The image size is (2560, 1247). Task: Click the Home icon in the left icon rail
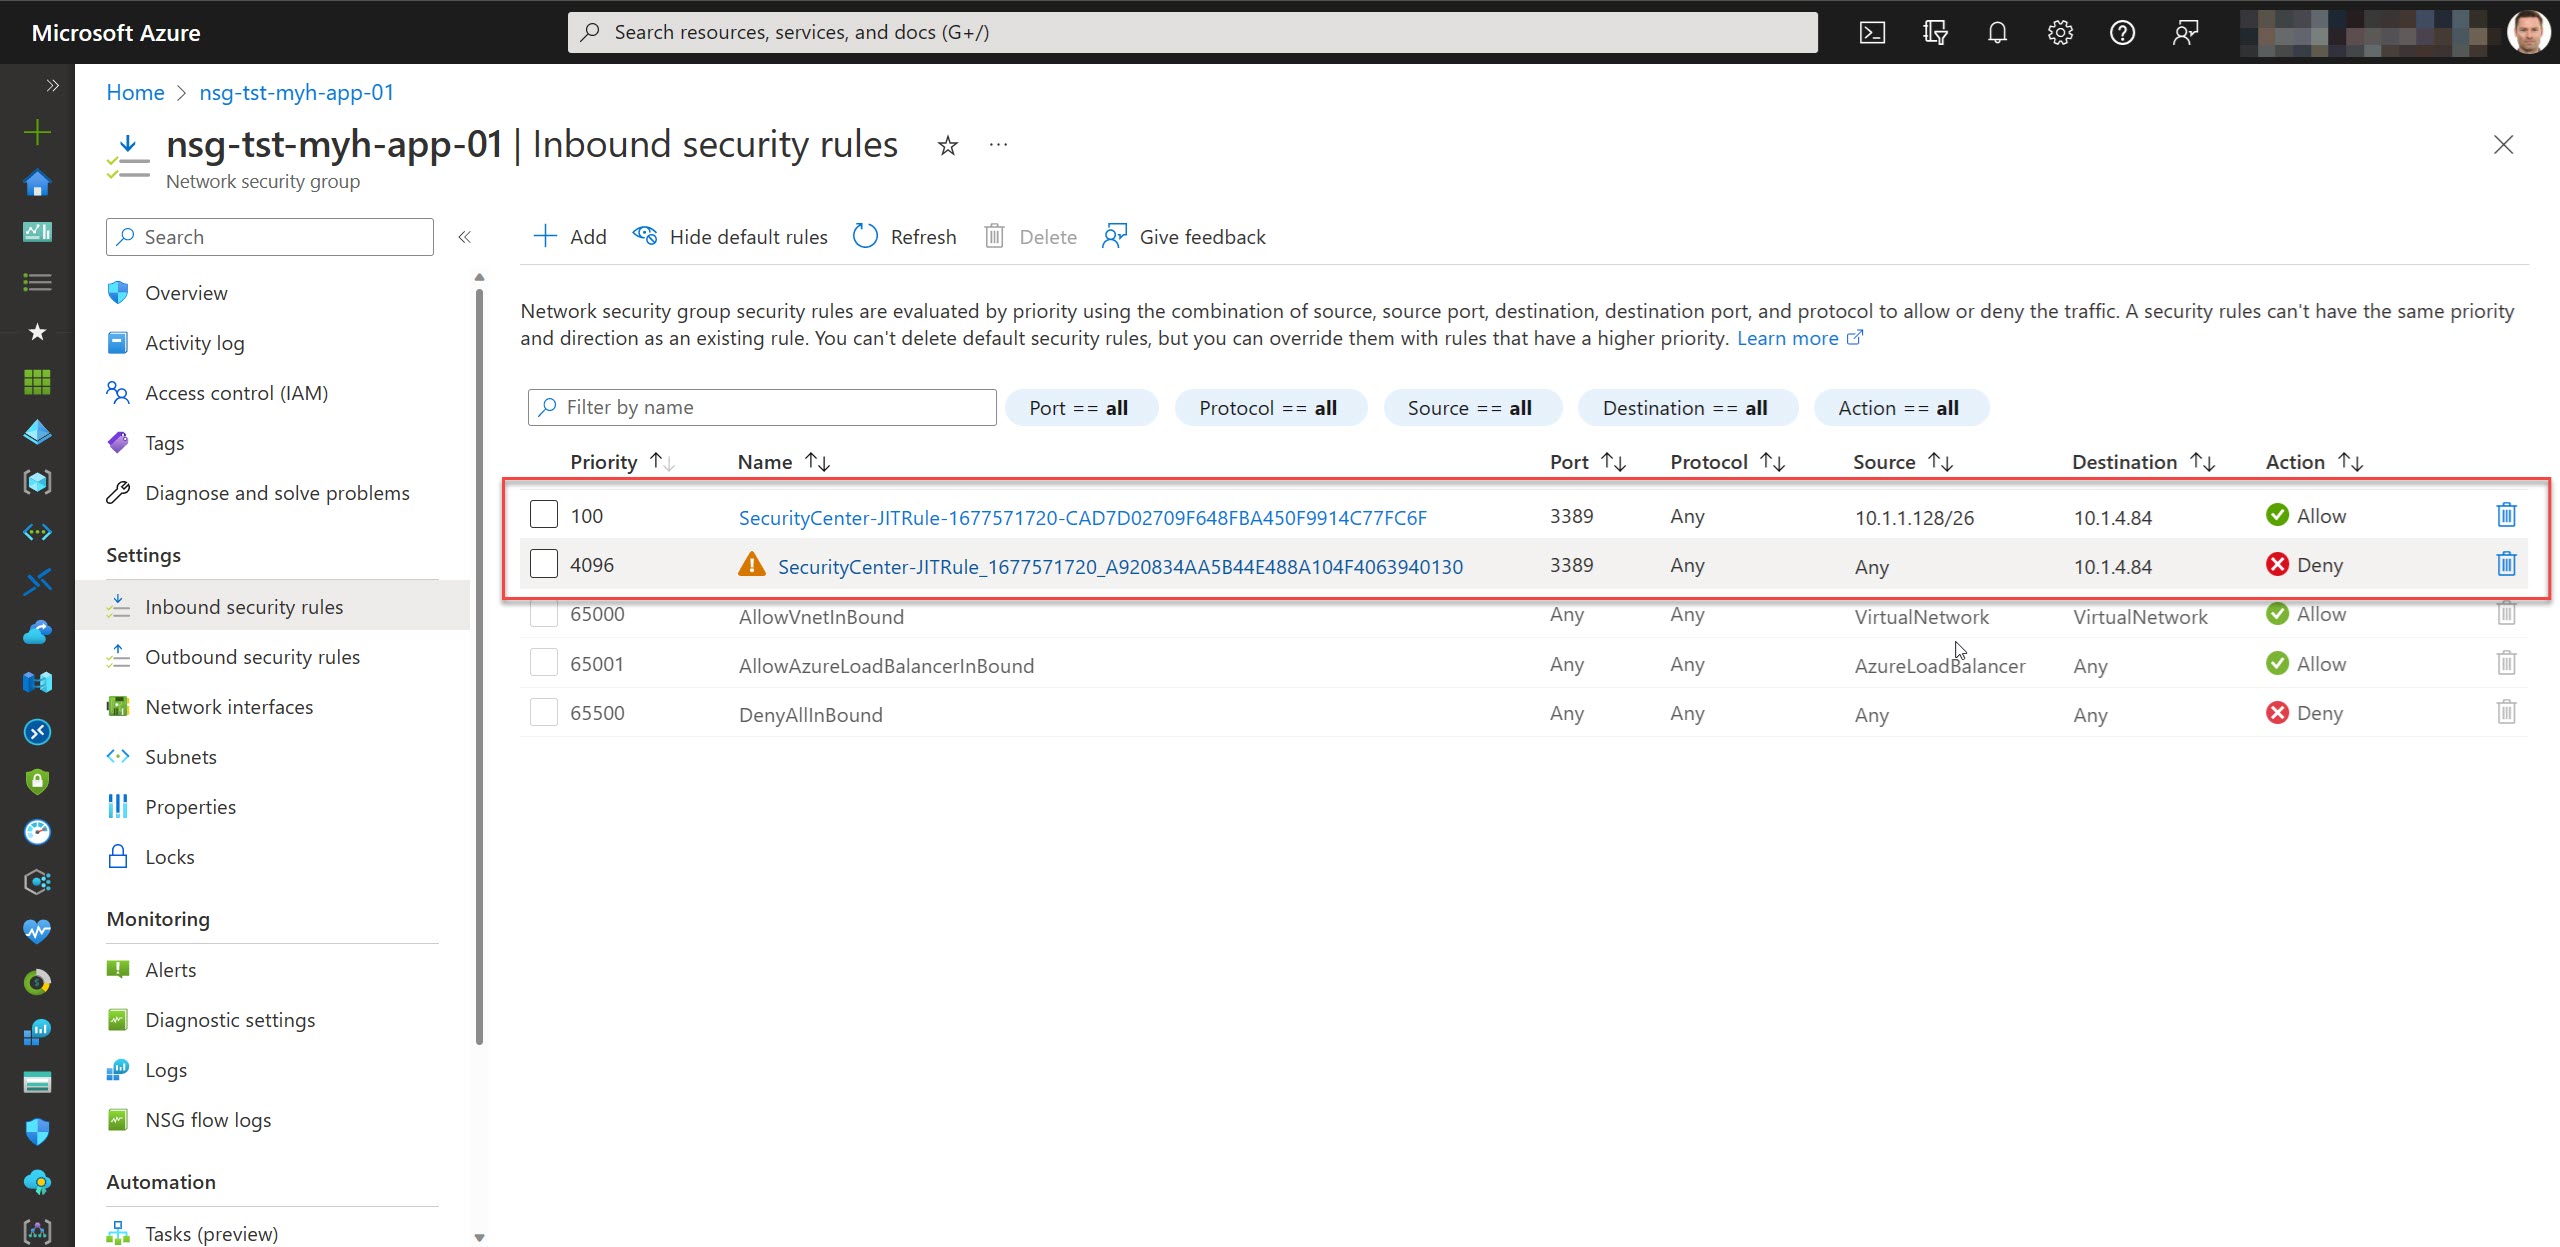click(x=36, y=183)
